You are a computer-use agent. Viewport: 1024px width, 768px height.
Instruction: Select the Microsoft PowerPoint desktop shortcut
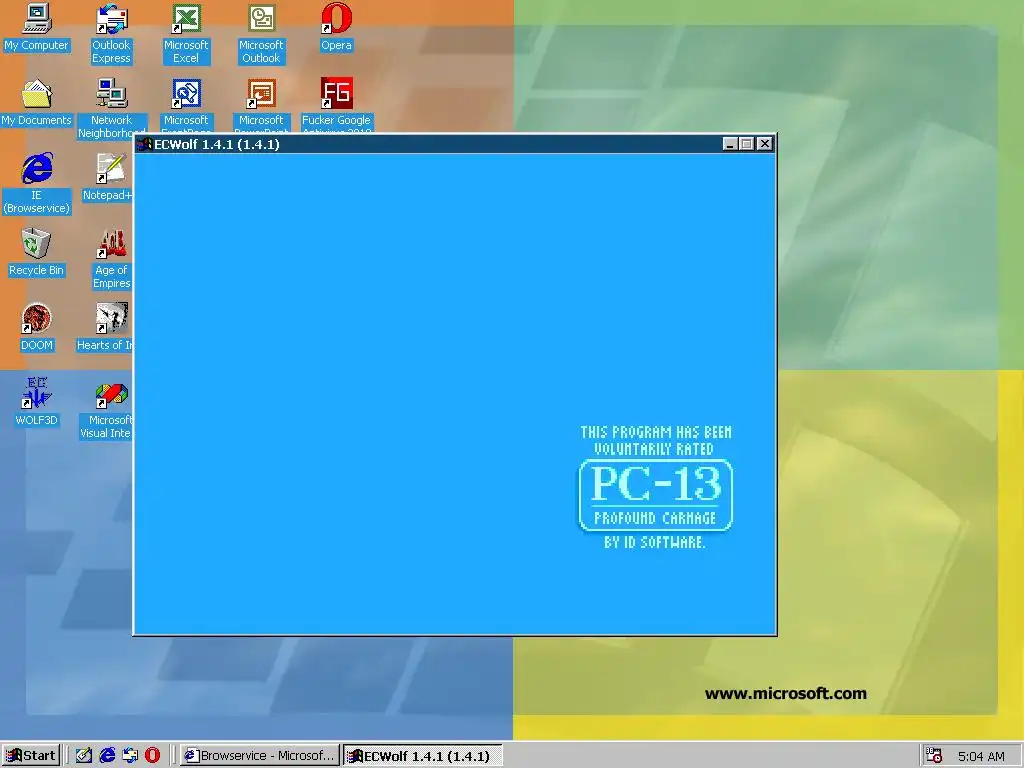pos(261,104)
